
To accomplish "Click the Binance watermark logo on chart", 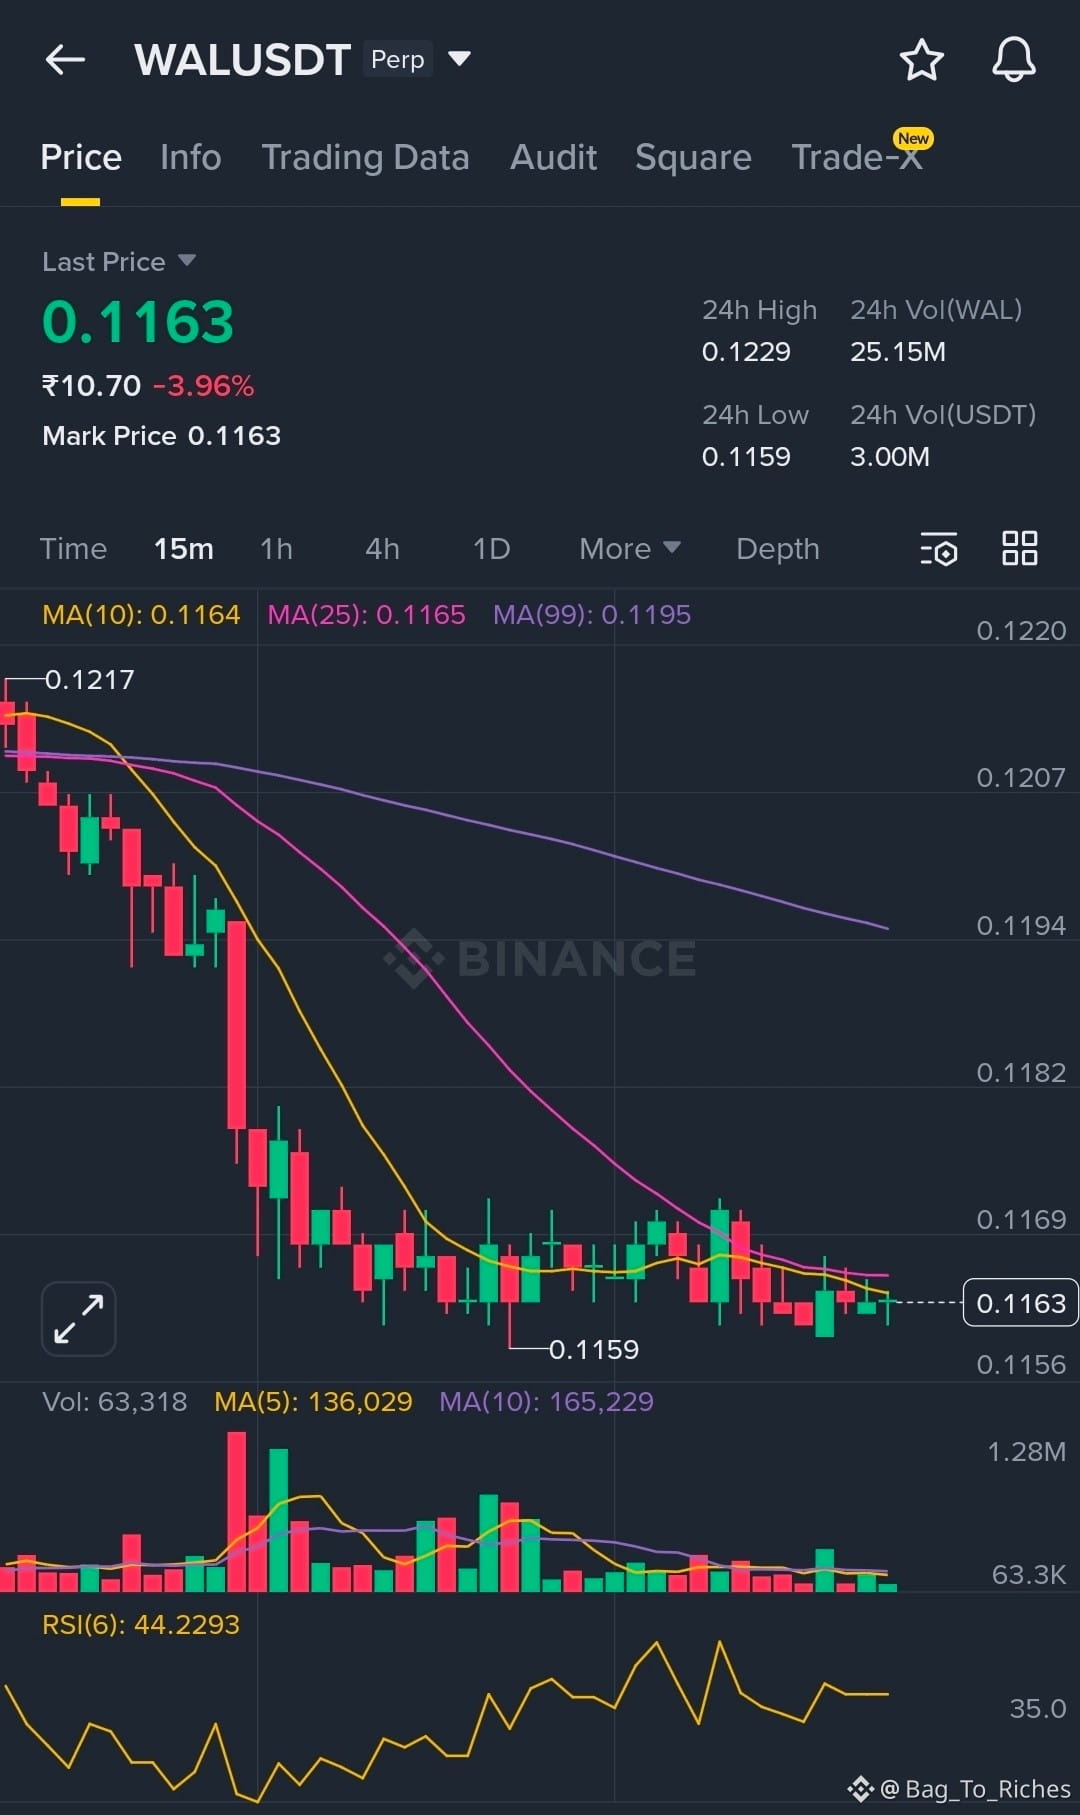I will (541, 958).
